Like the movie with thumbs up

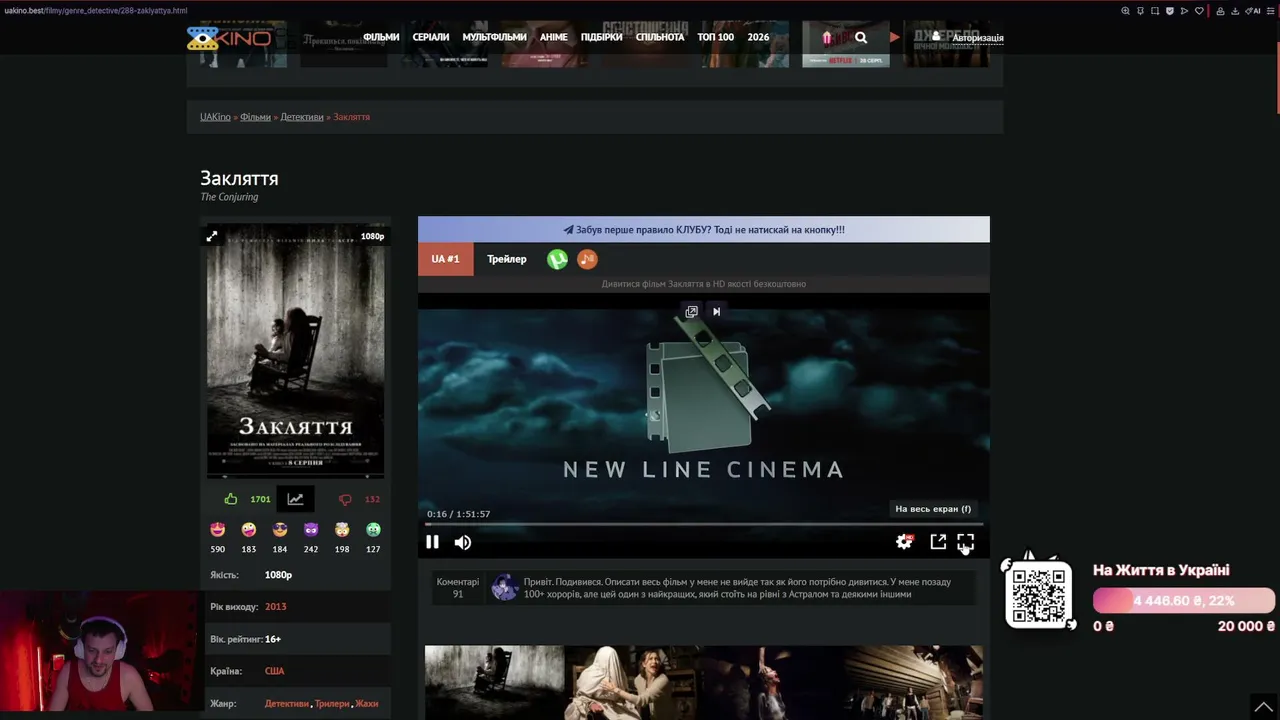coord(231,499)
